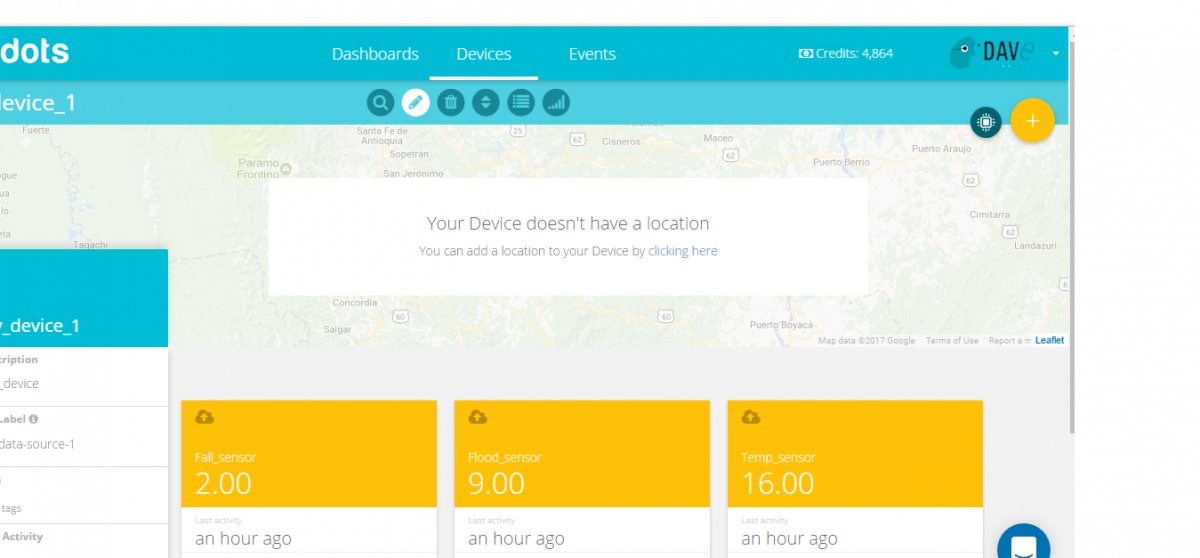The width and height of the screenshot is (1200, 558).
Task: Delete the device with the trash icon
Action: pyautogui.click(x=451, y=102)
